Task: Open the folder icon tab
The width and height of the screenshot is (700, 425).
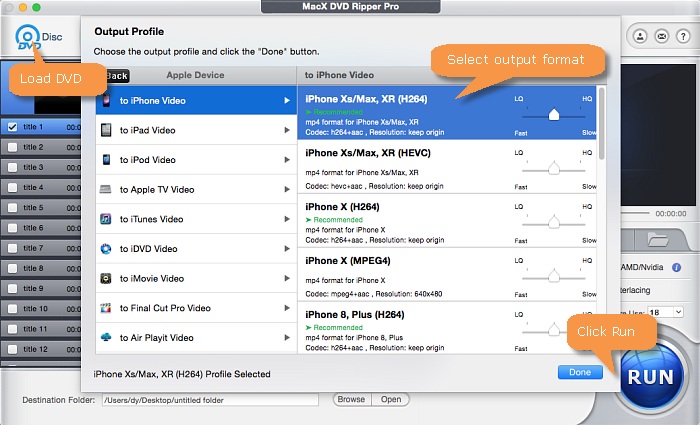Action: pyautogui.click(x=658, y=240)
